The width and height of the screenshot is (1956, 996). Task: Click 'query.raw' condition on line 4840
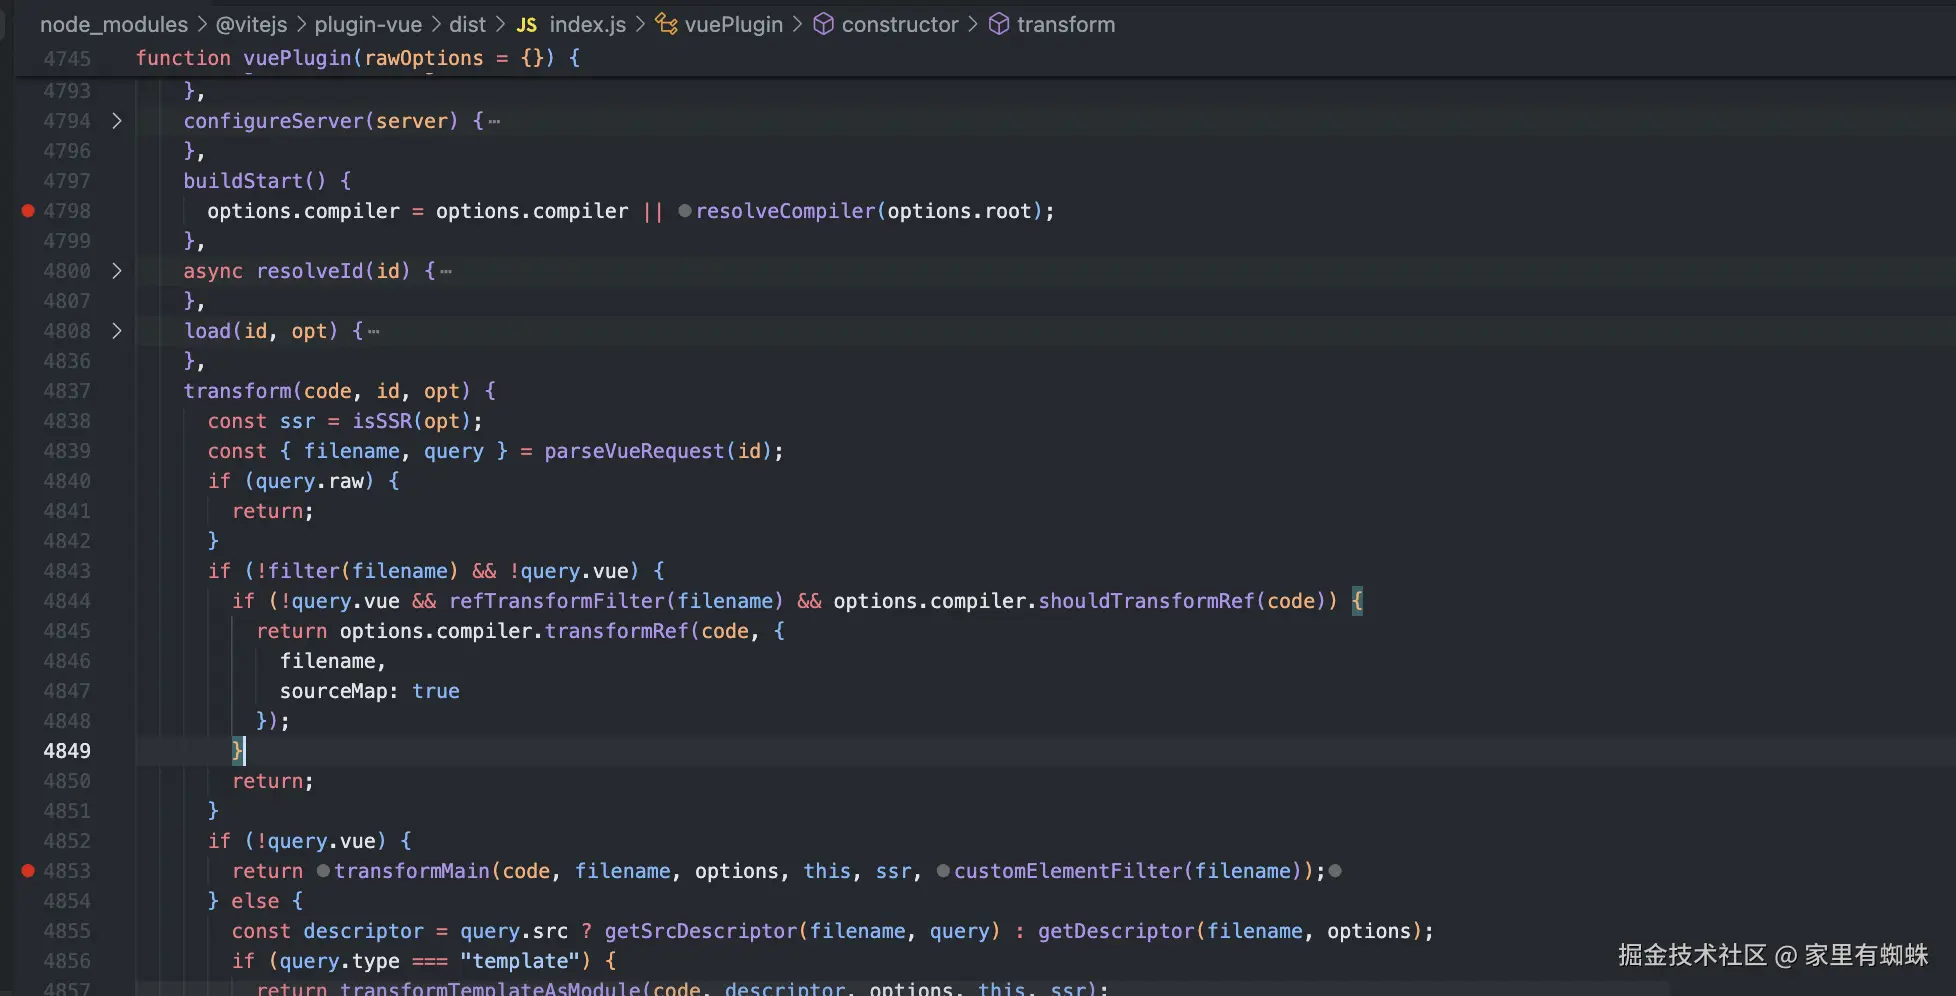coord(309,481)
